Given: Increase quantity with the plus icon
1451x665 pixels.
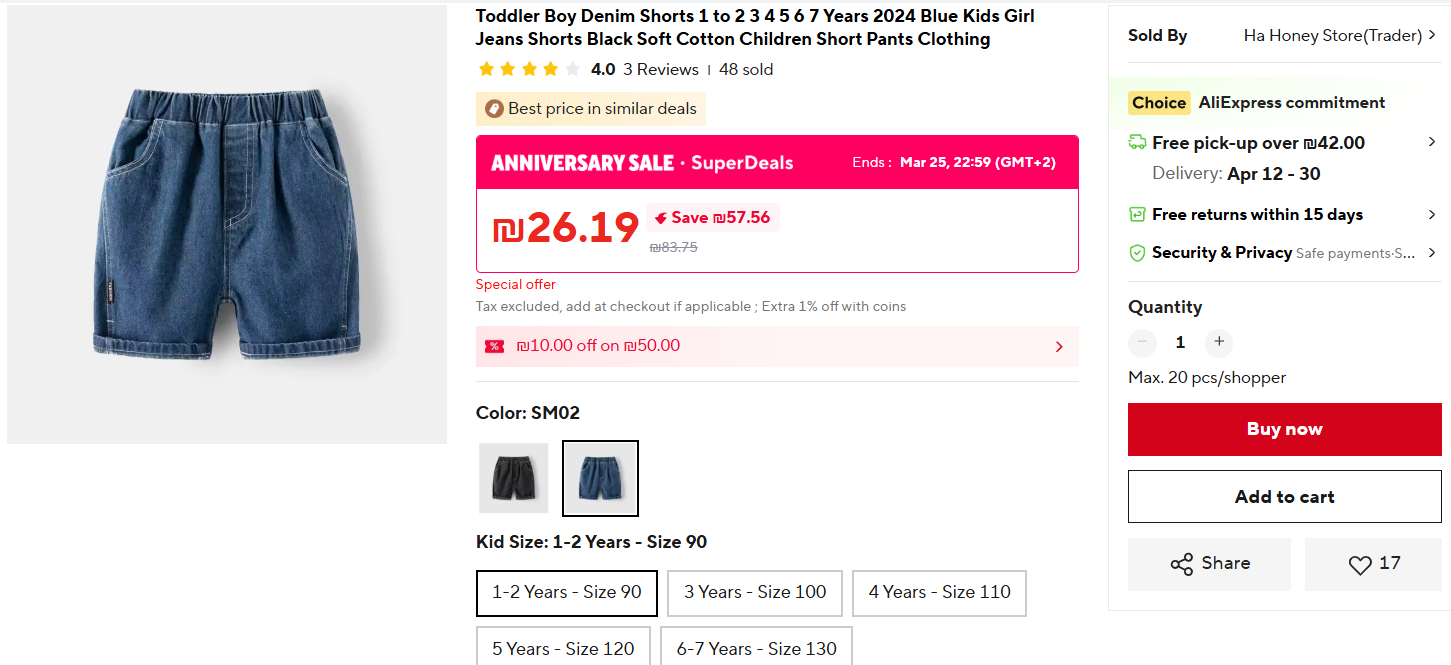Looking at the screenshot, I should (x=1218, y=342).
